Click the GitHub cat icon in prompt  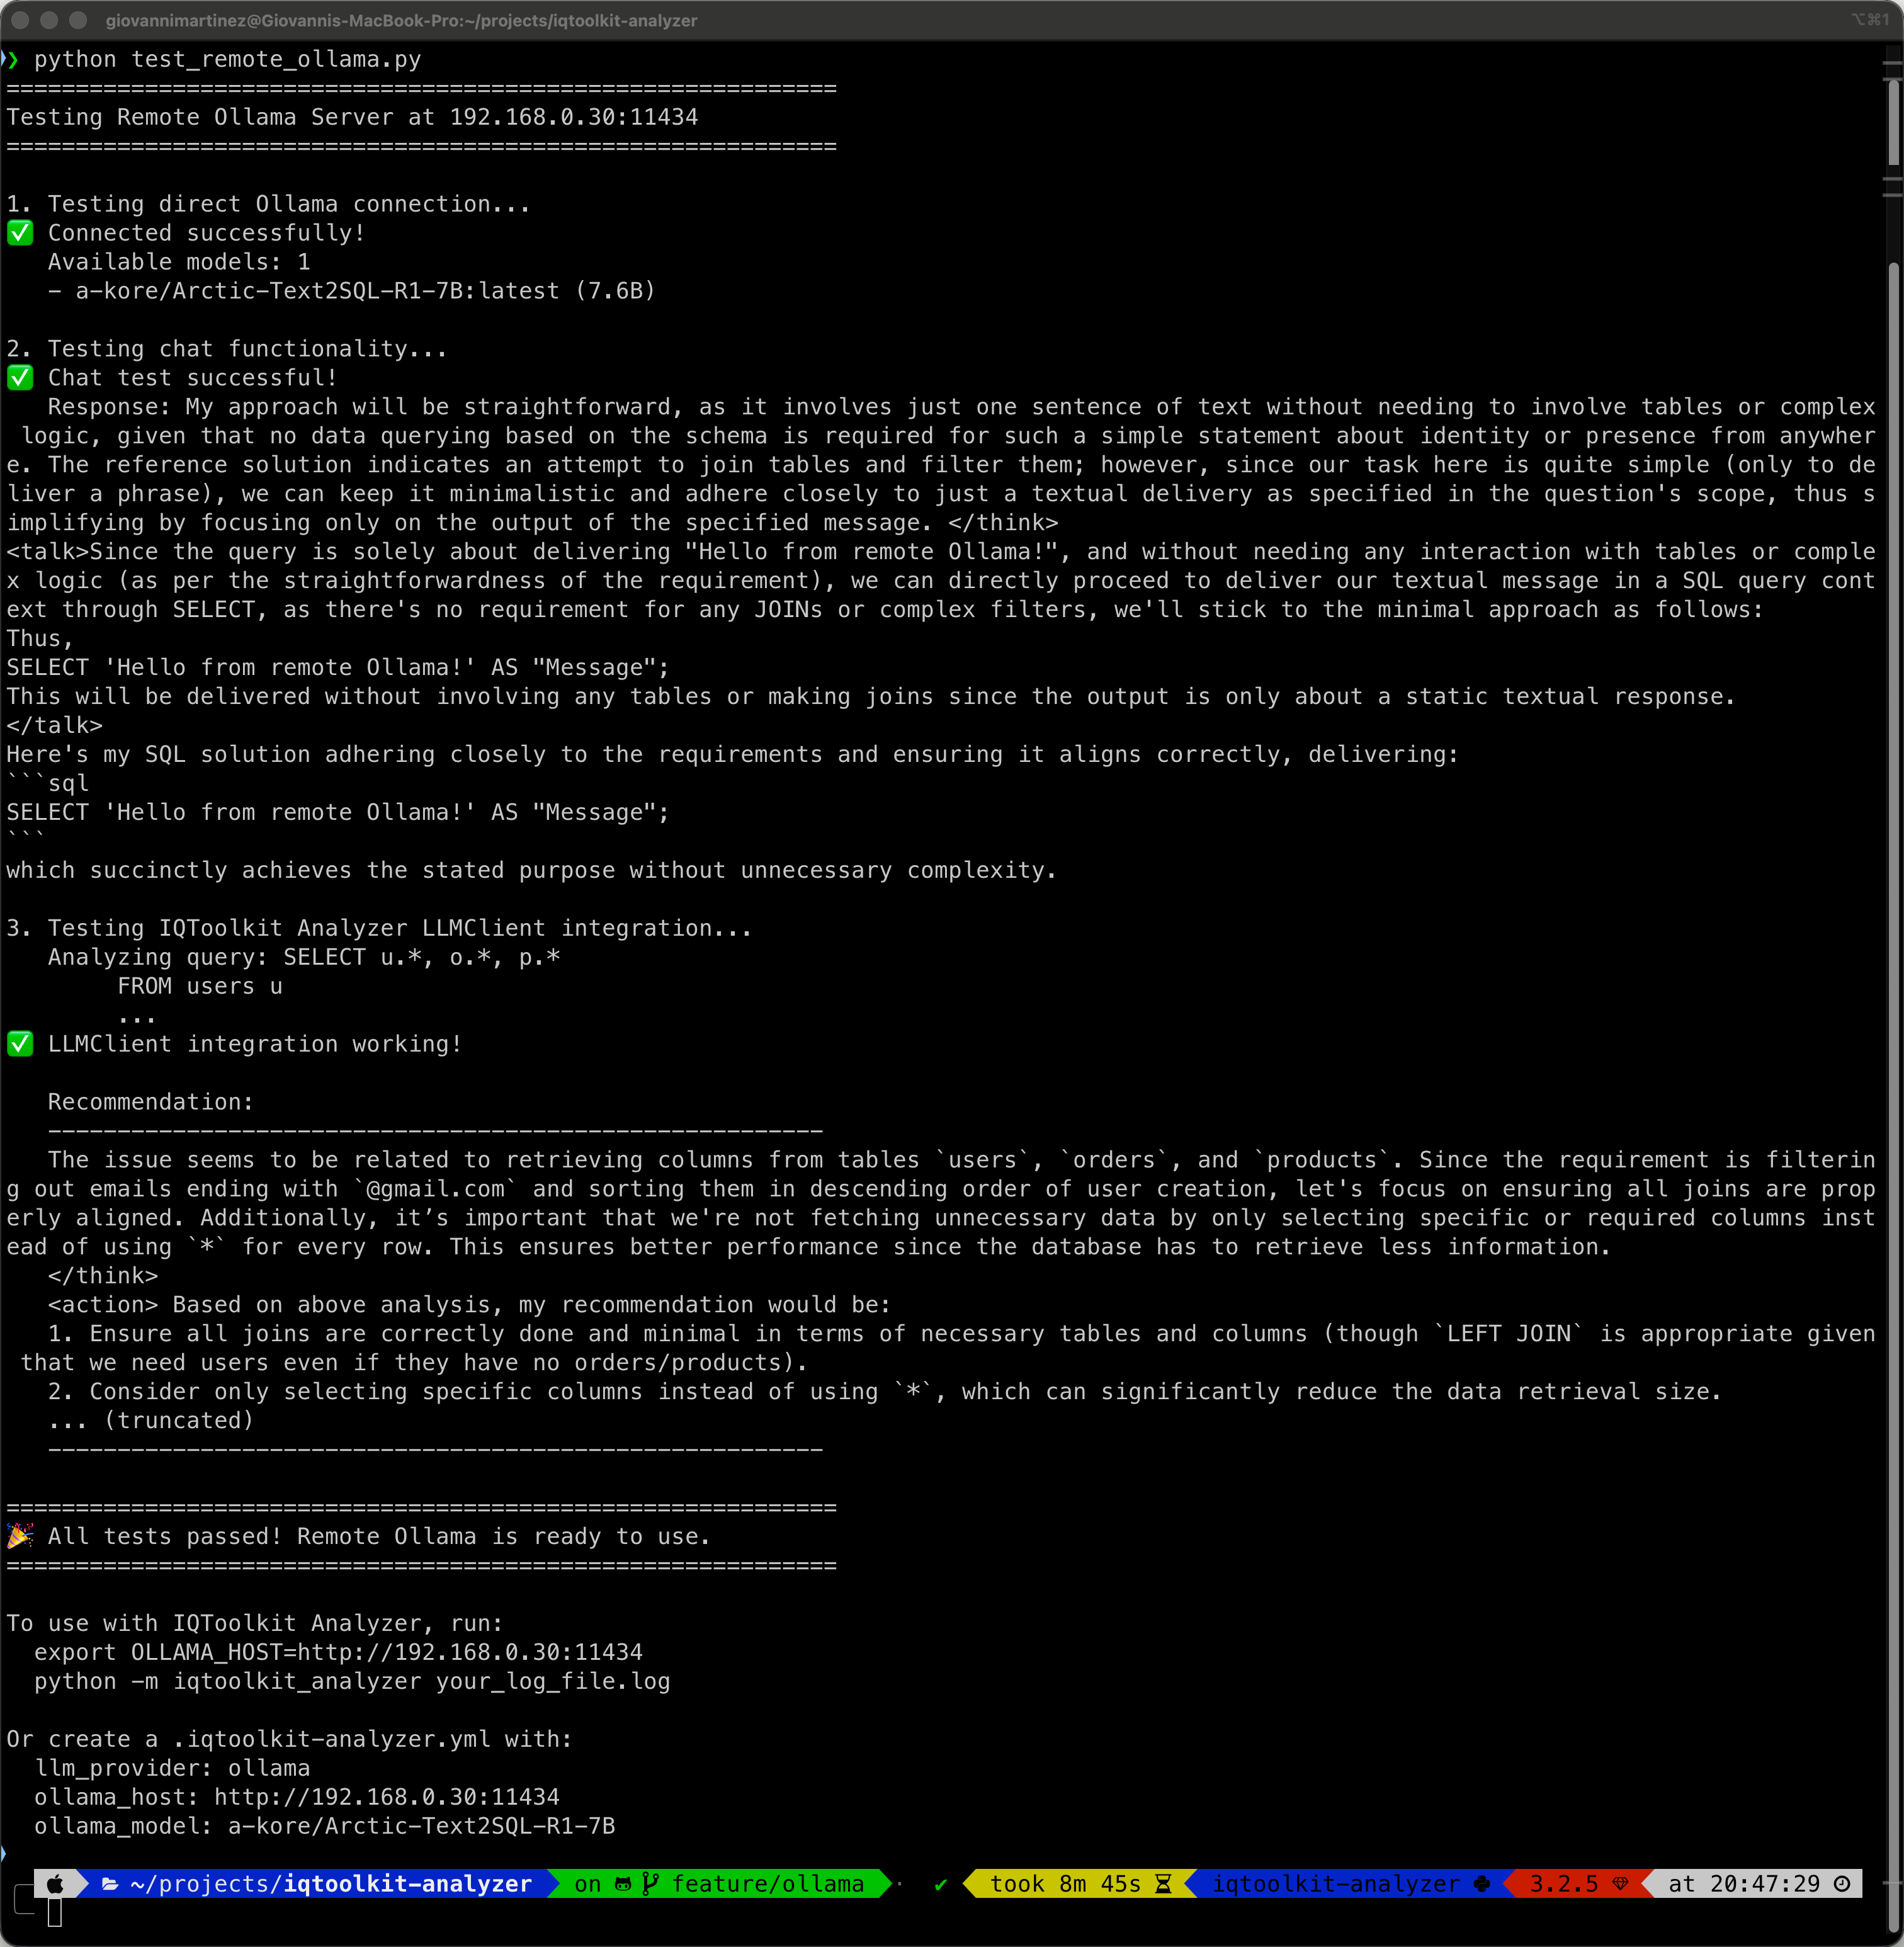click(x=623, y=1883)
